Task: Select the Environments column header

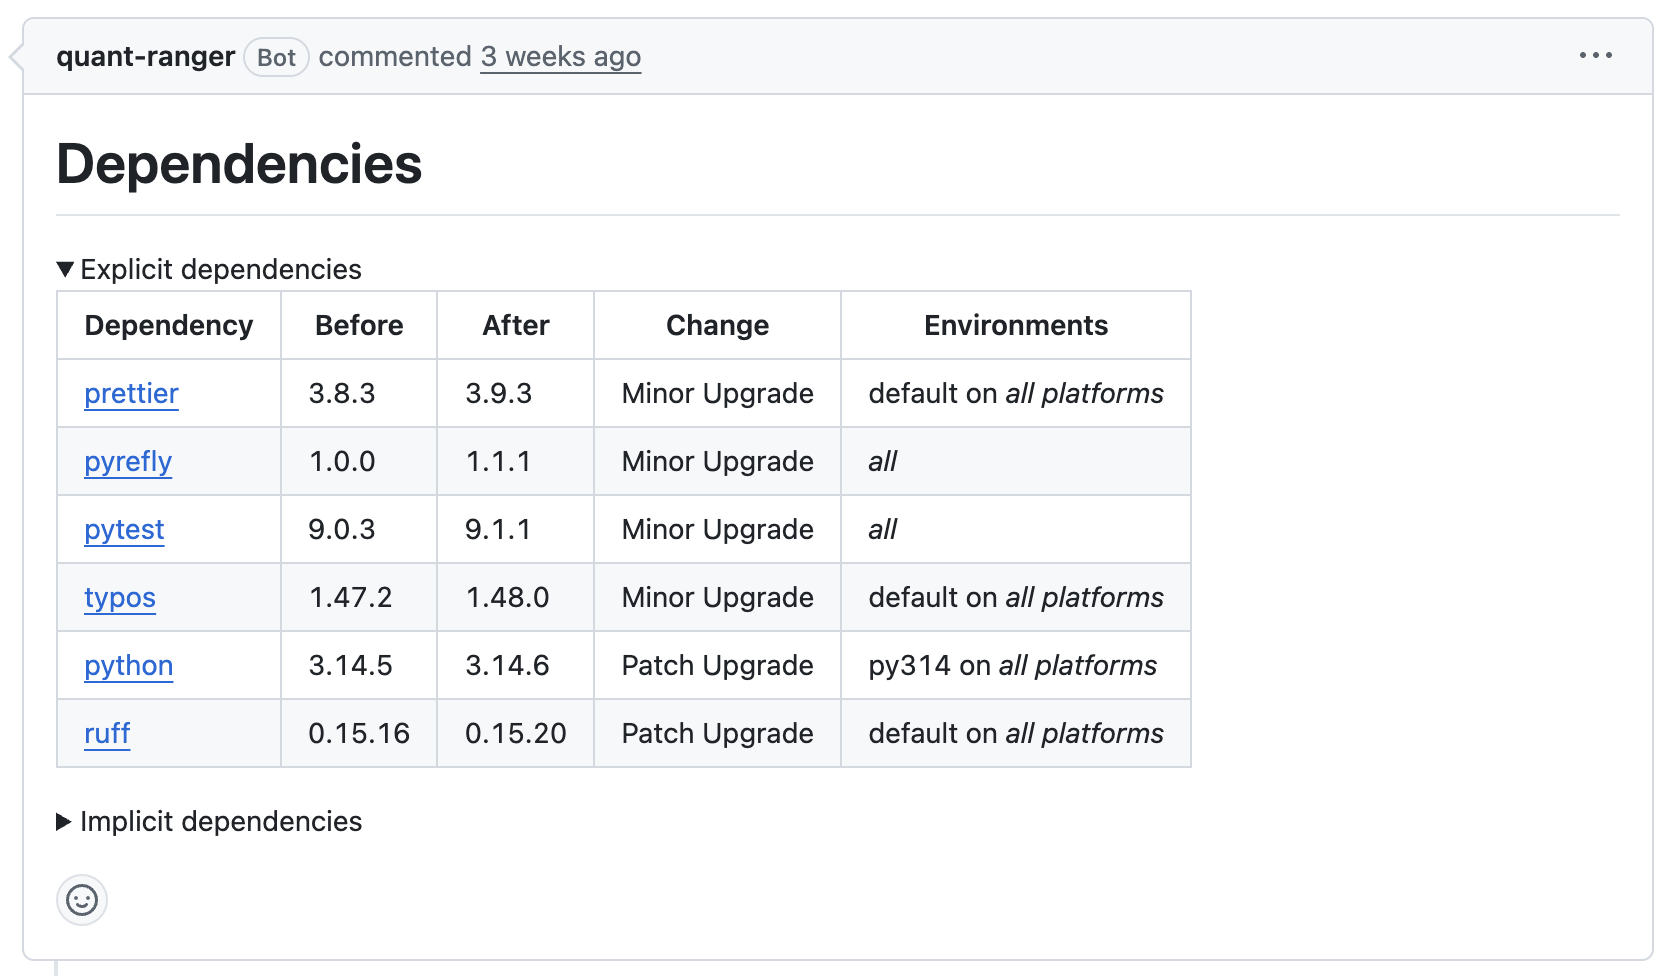Action: pos(1016,325)
